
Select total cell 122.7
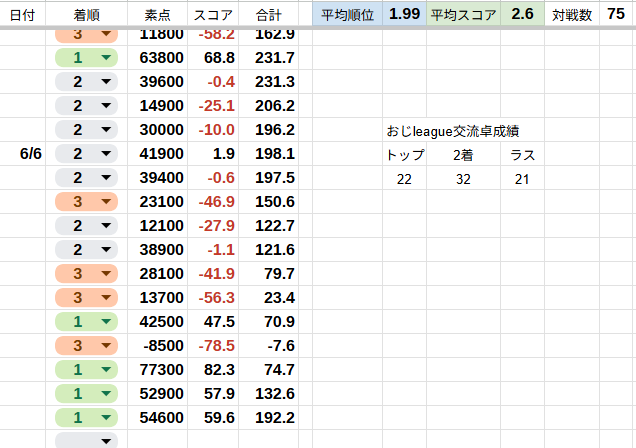(269, 225)
